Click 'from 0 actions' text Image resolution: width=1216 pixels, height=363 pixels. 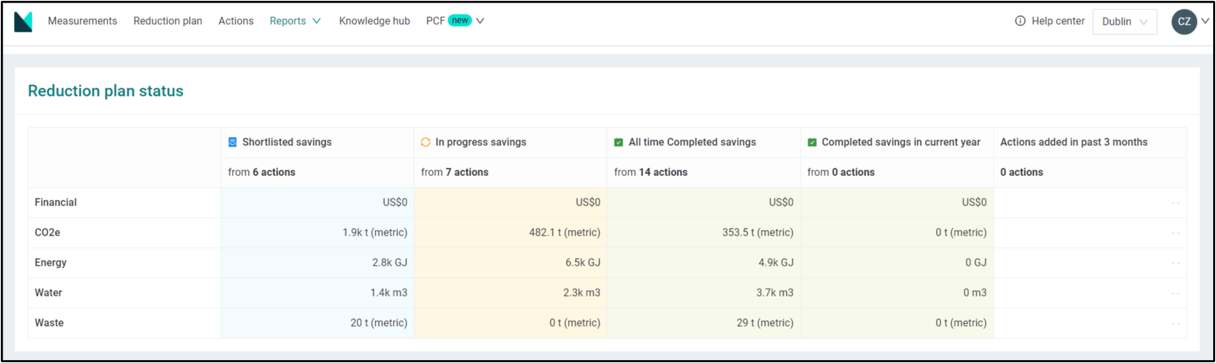(x=841, y=172)
